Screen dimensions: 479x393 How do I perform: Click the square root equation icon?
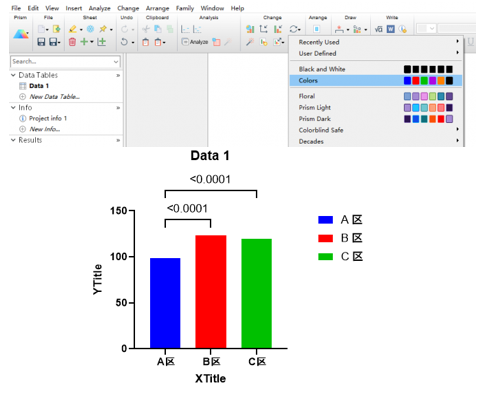tap(378, 29)
